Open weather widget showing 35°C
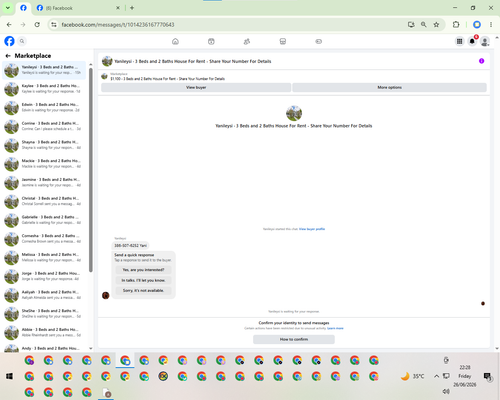 [x=413, y=376]
